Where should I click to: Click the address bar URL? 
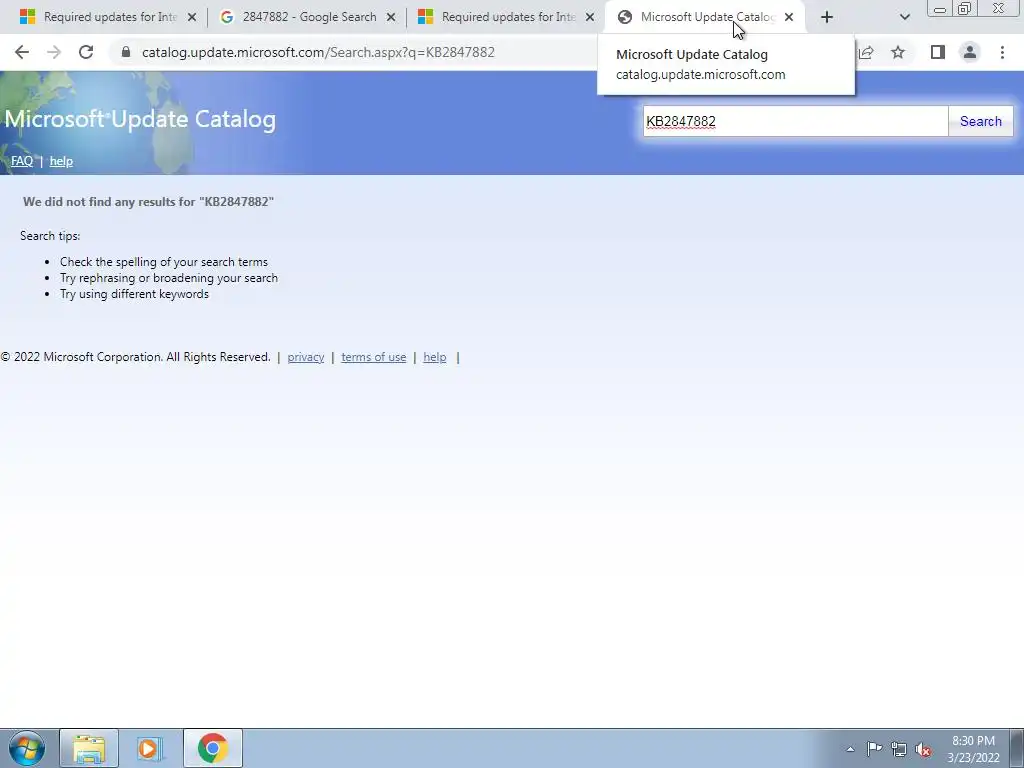[318, 52]
